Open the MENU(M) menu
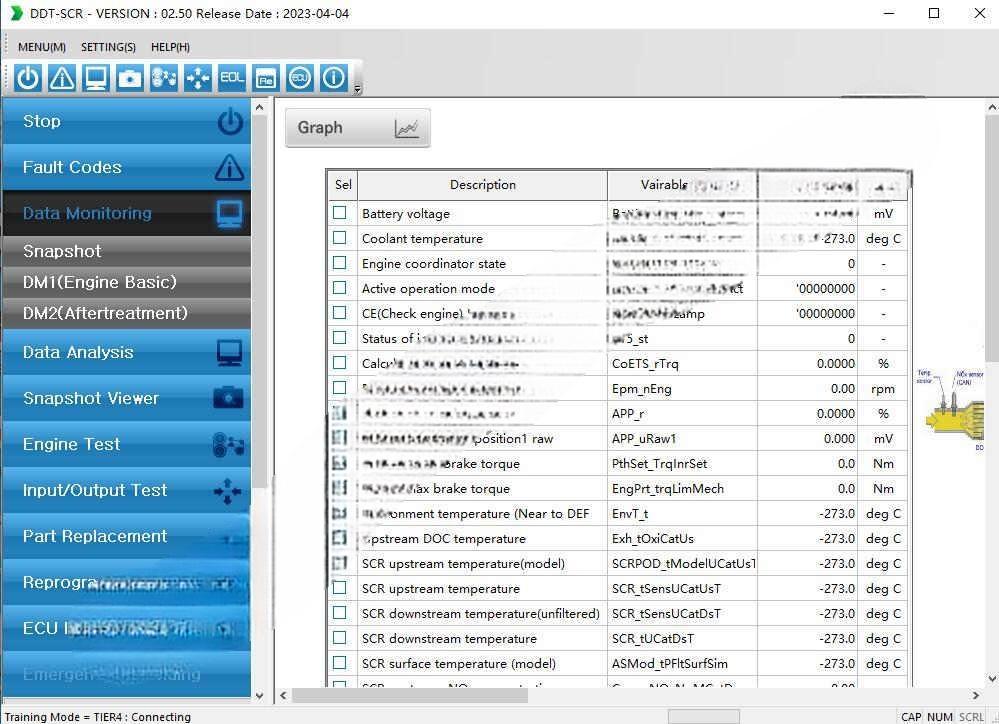Image resolution: width=999 pixels, height=724 pixels. point(42,47)
